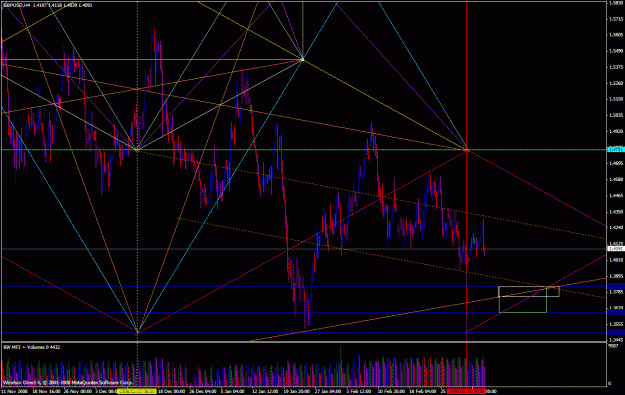Click the BW MFI + Volumes indicator label
Image resolution: width=625 pixels, height=395 pixels.
click(31, 347)
